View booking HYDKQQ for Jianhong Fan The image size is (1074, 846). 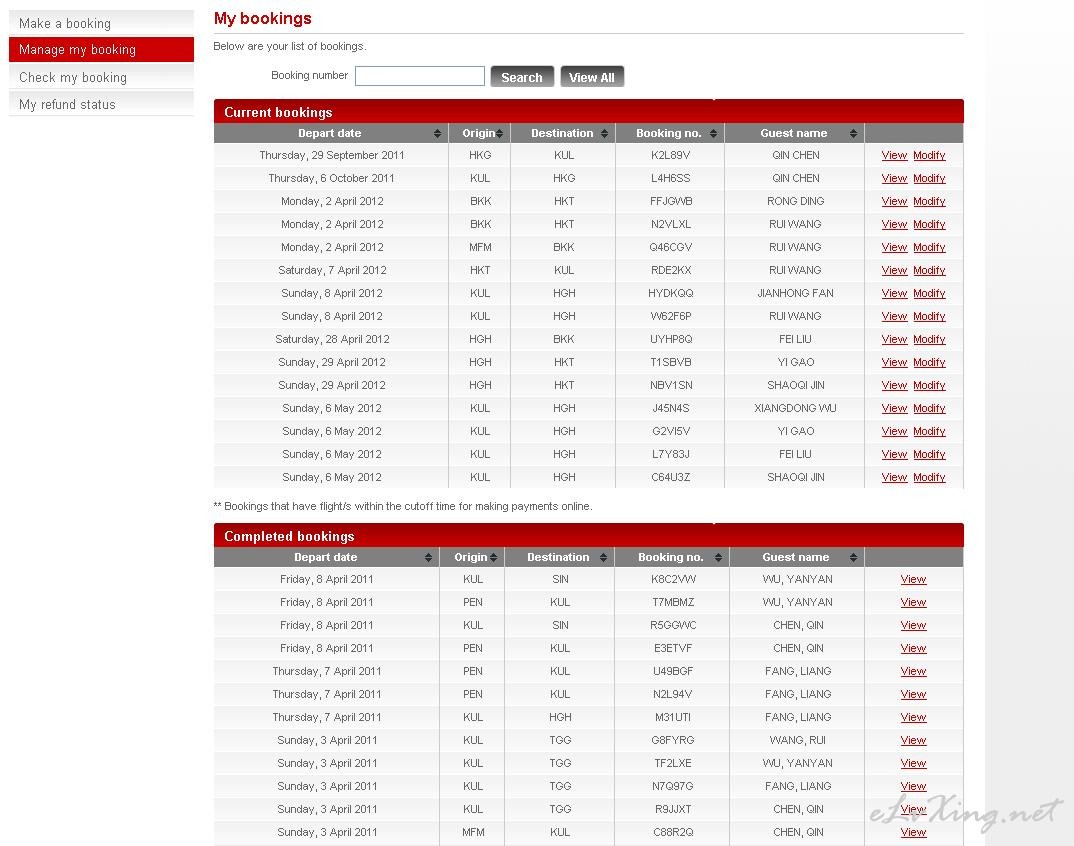pos(894,293)
